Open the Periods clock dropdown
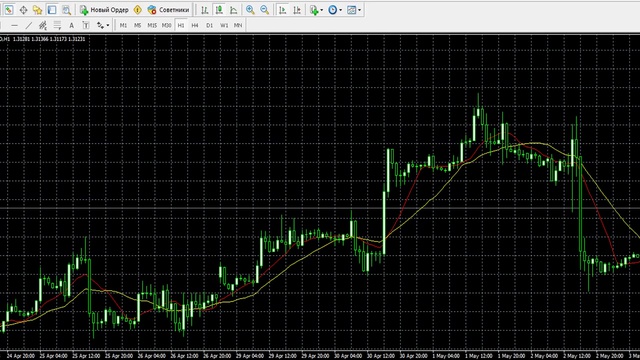The width and height of the screenshot is (640, 360). [335, 10]
